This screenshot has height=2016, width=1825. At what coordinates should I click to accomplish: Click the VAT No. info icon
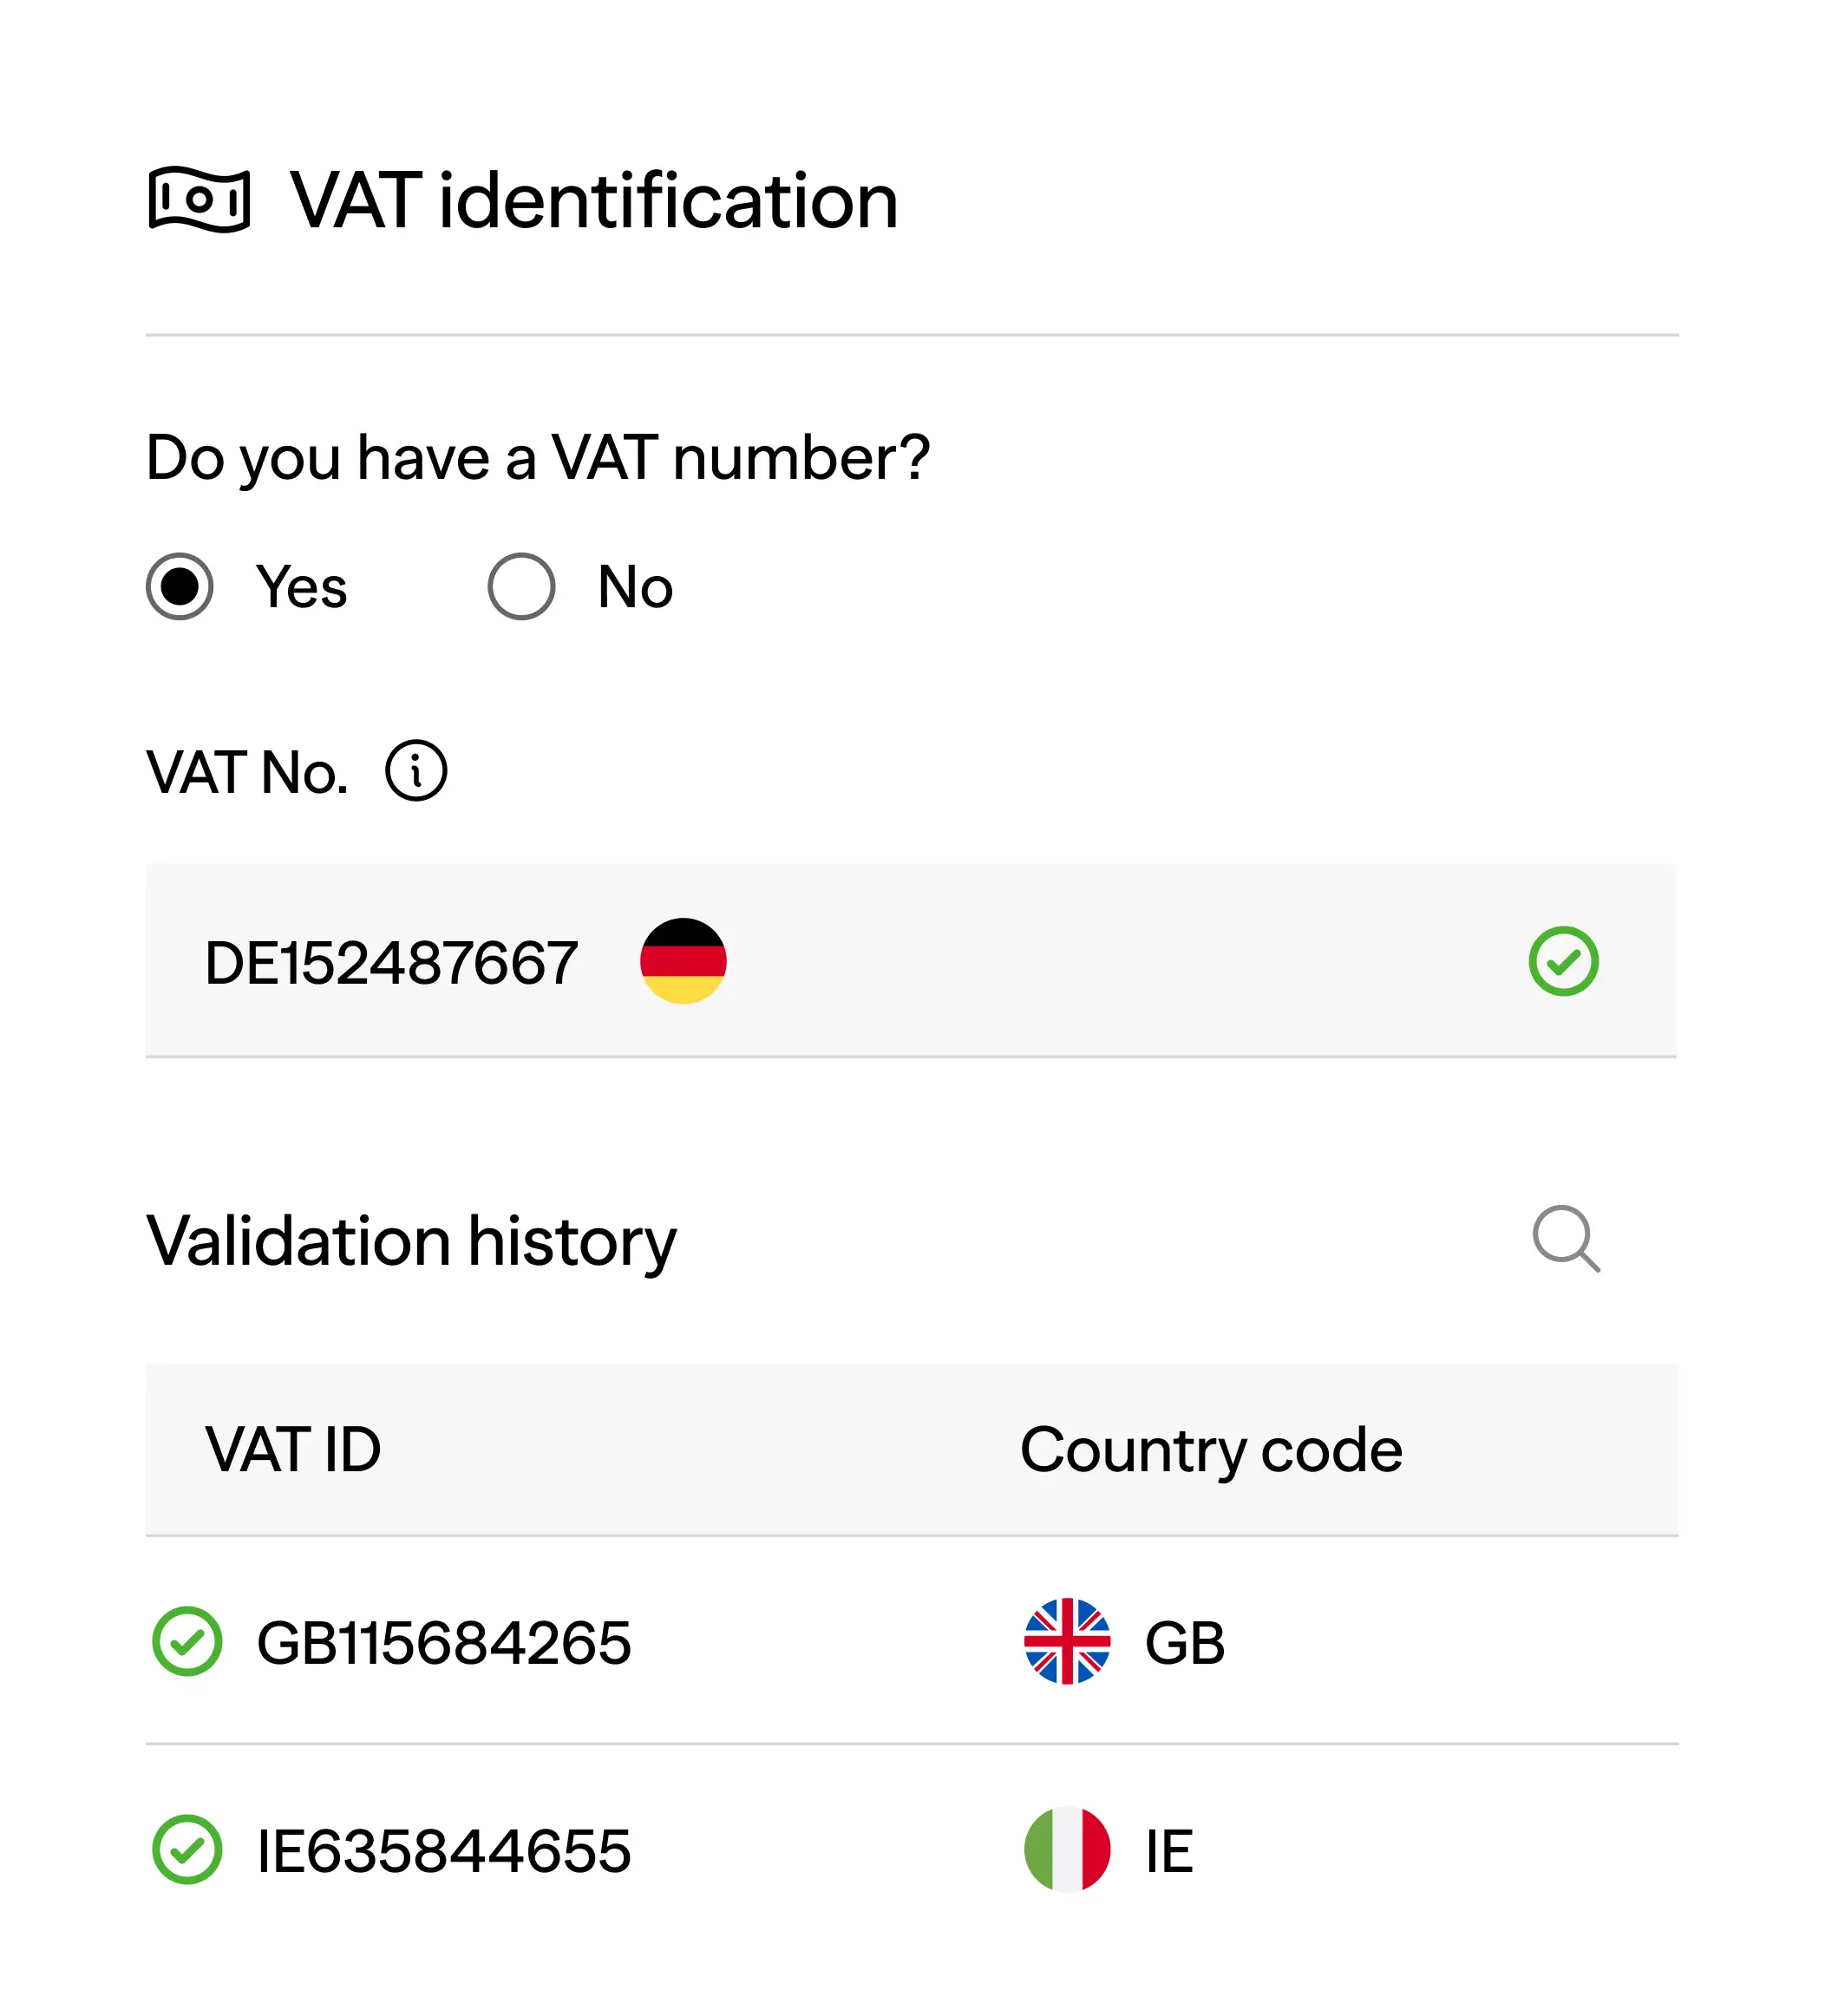coord(416,770)
